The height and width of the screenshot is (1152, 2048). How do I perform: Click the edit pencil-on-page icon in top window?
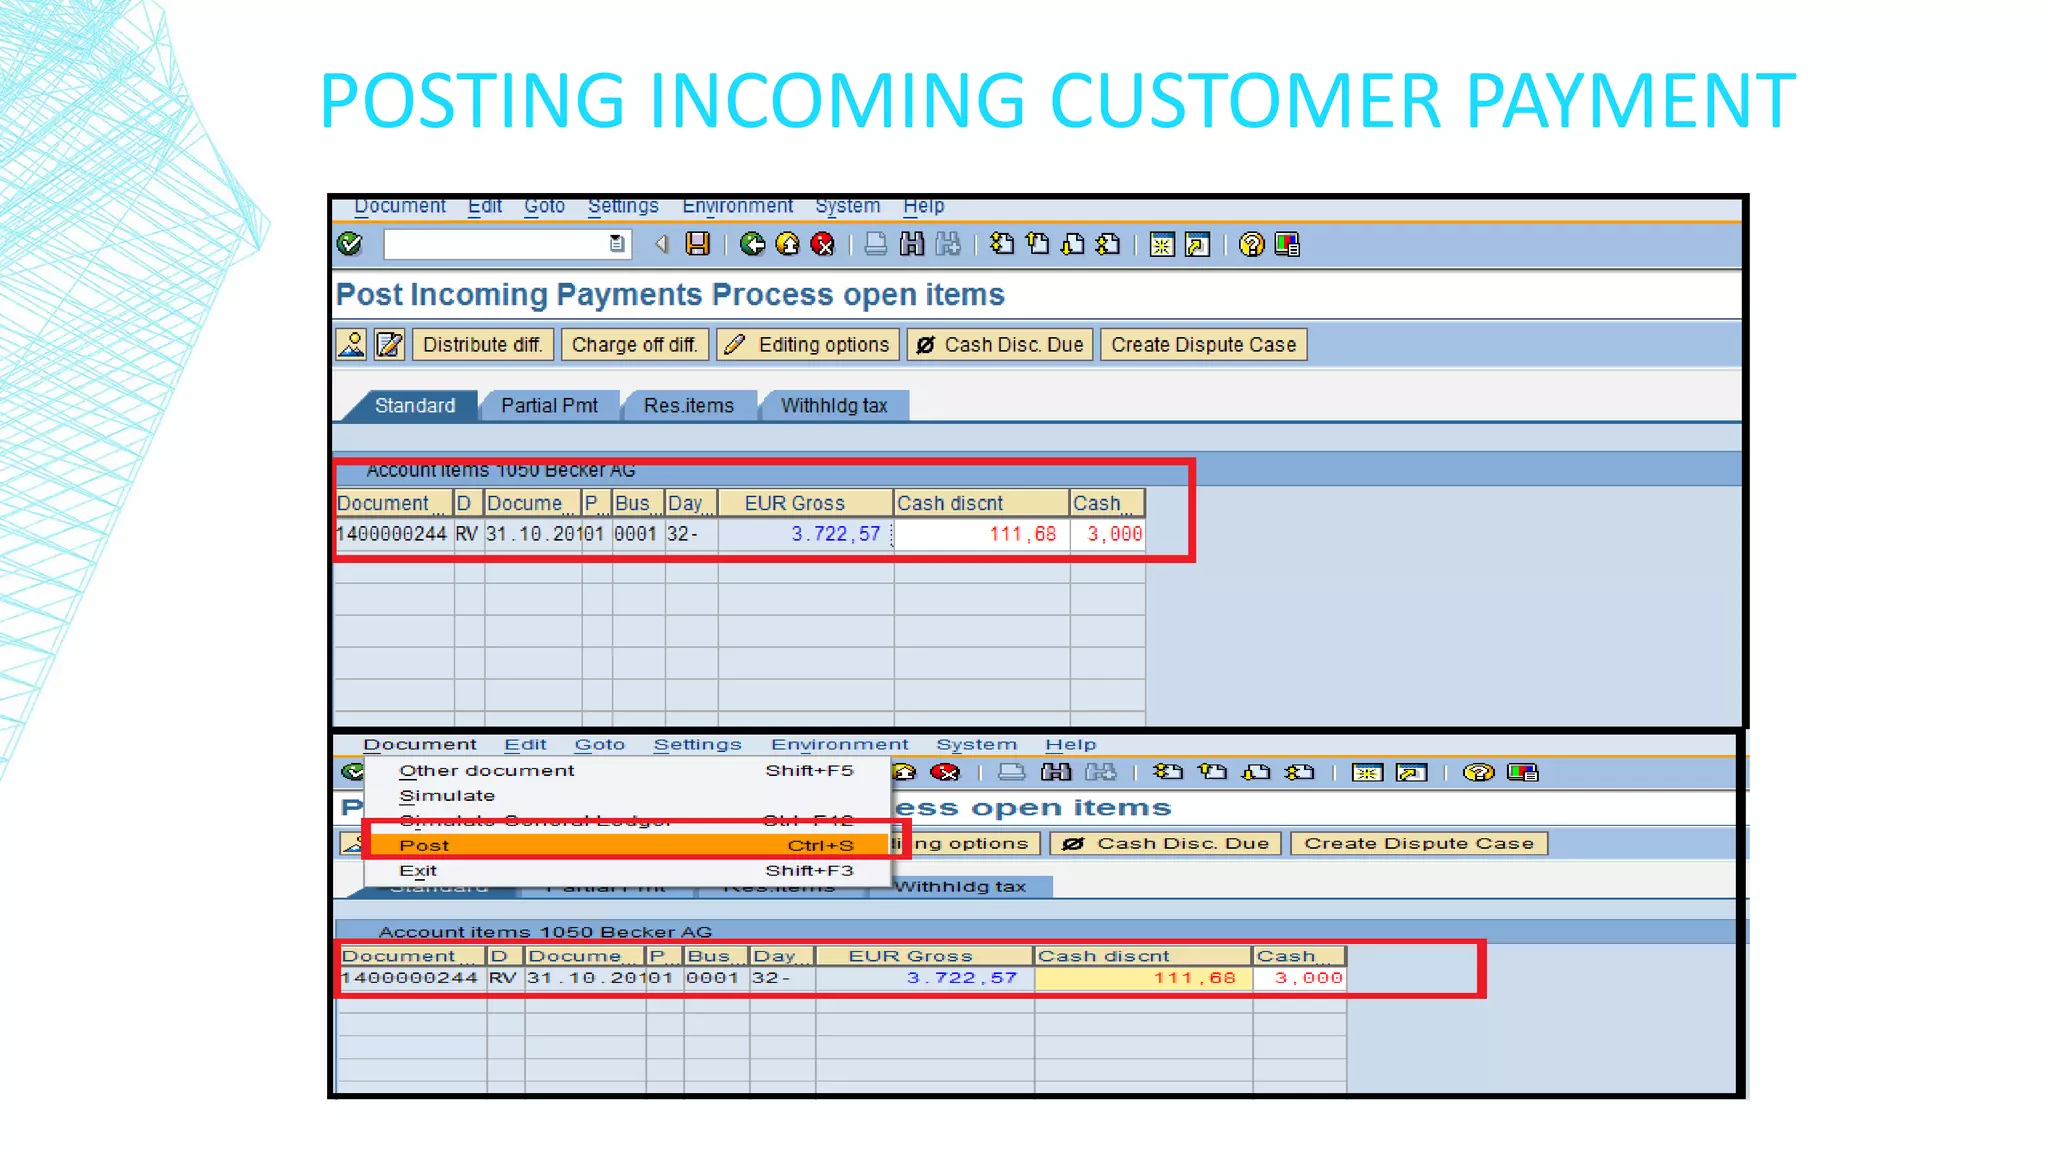coord(389,344)
